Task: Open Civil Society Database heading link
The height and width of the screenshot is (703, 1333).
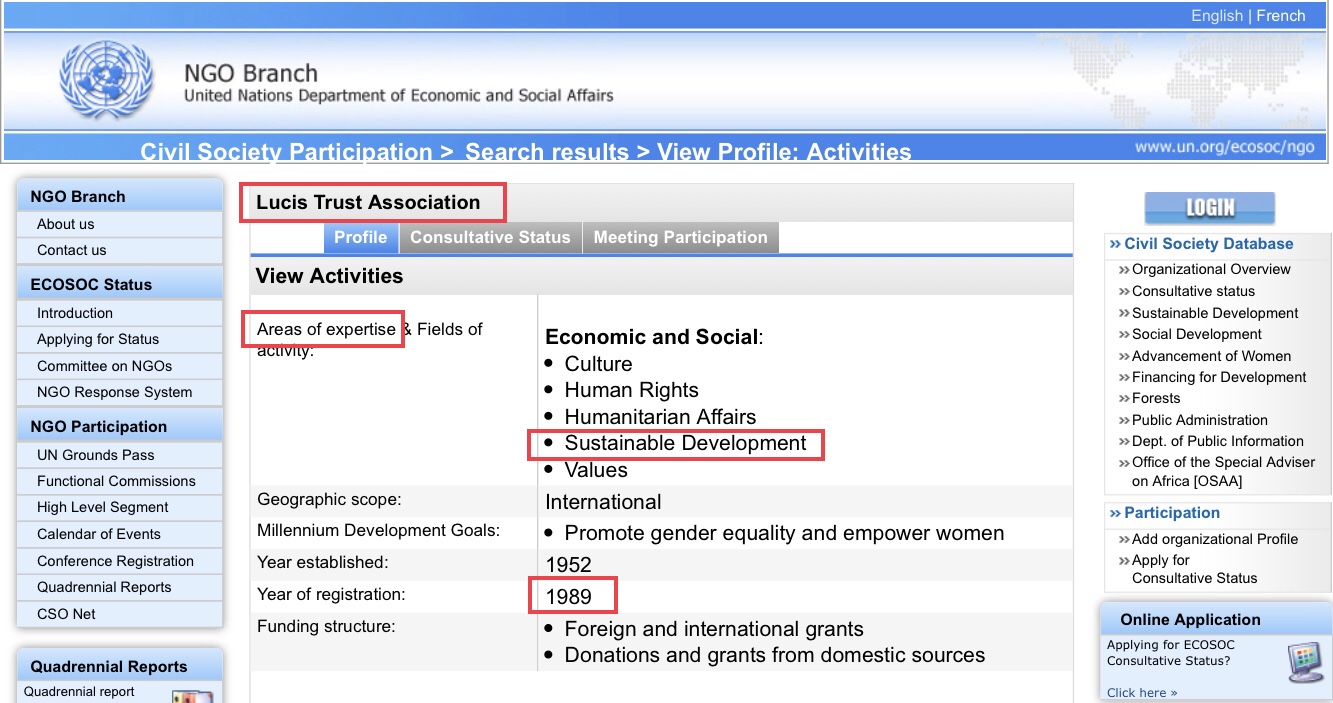Action: tap(1208, 244)
